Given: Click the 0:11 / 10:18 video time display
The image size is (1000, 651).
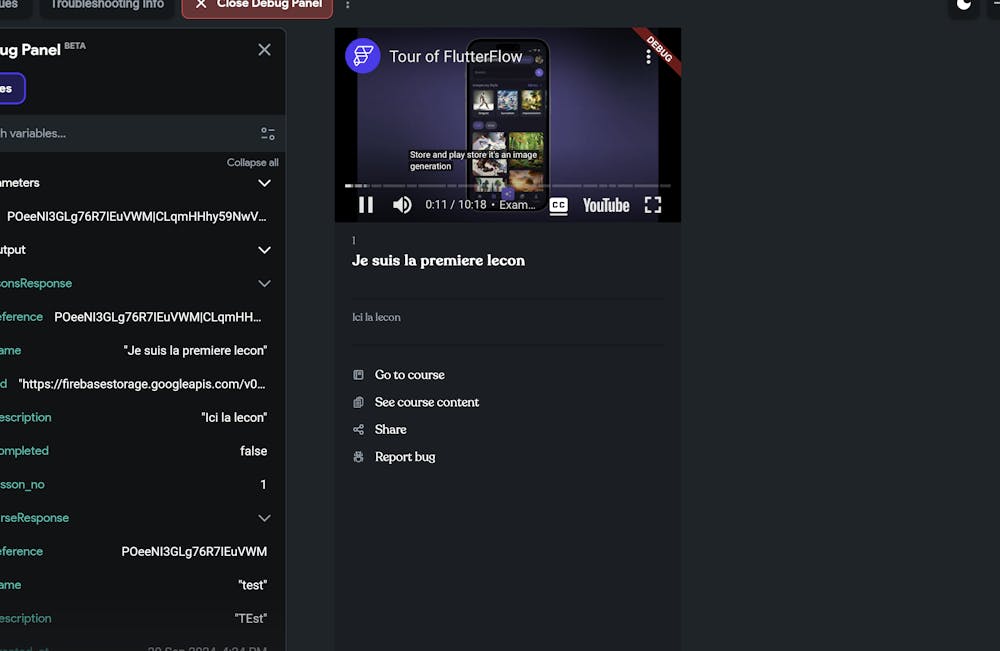Looking at the screenshot, I should tap(455, 205).
